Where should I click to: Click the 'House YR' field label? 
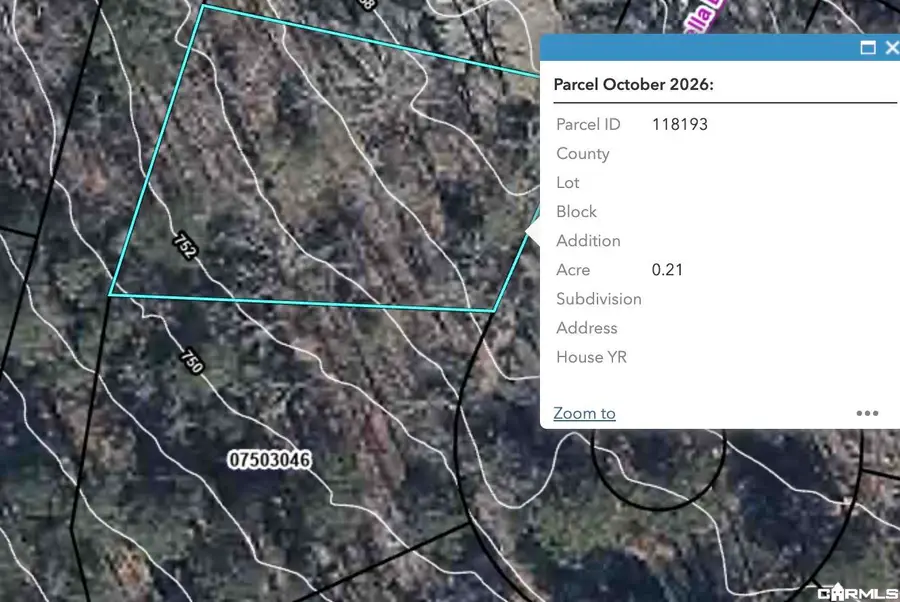591,357
